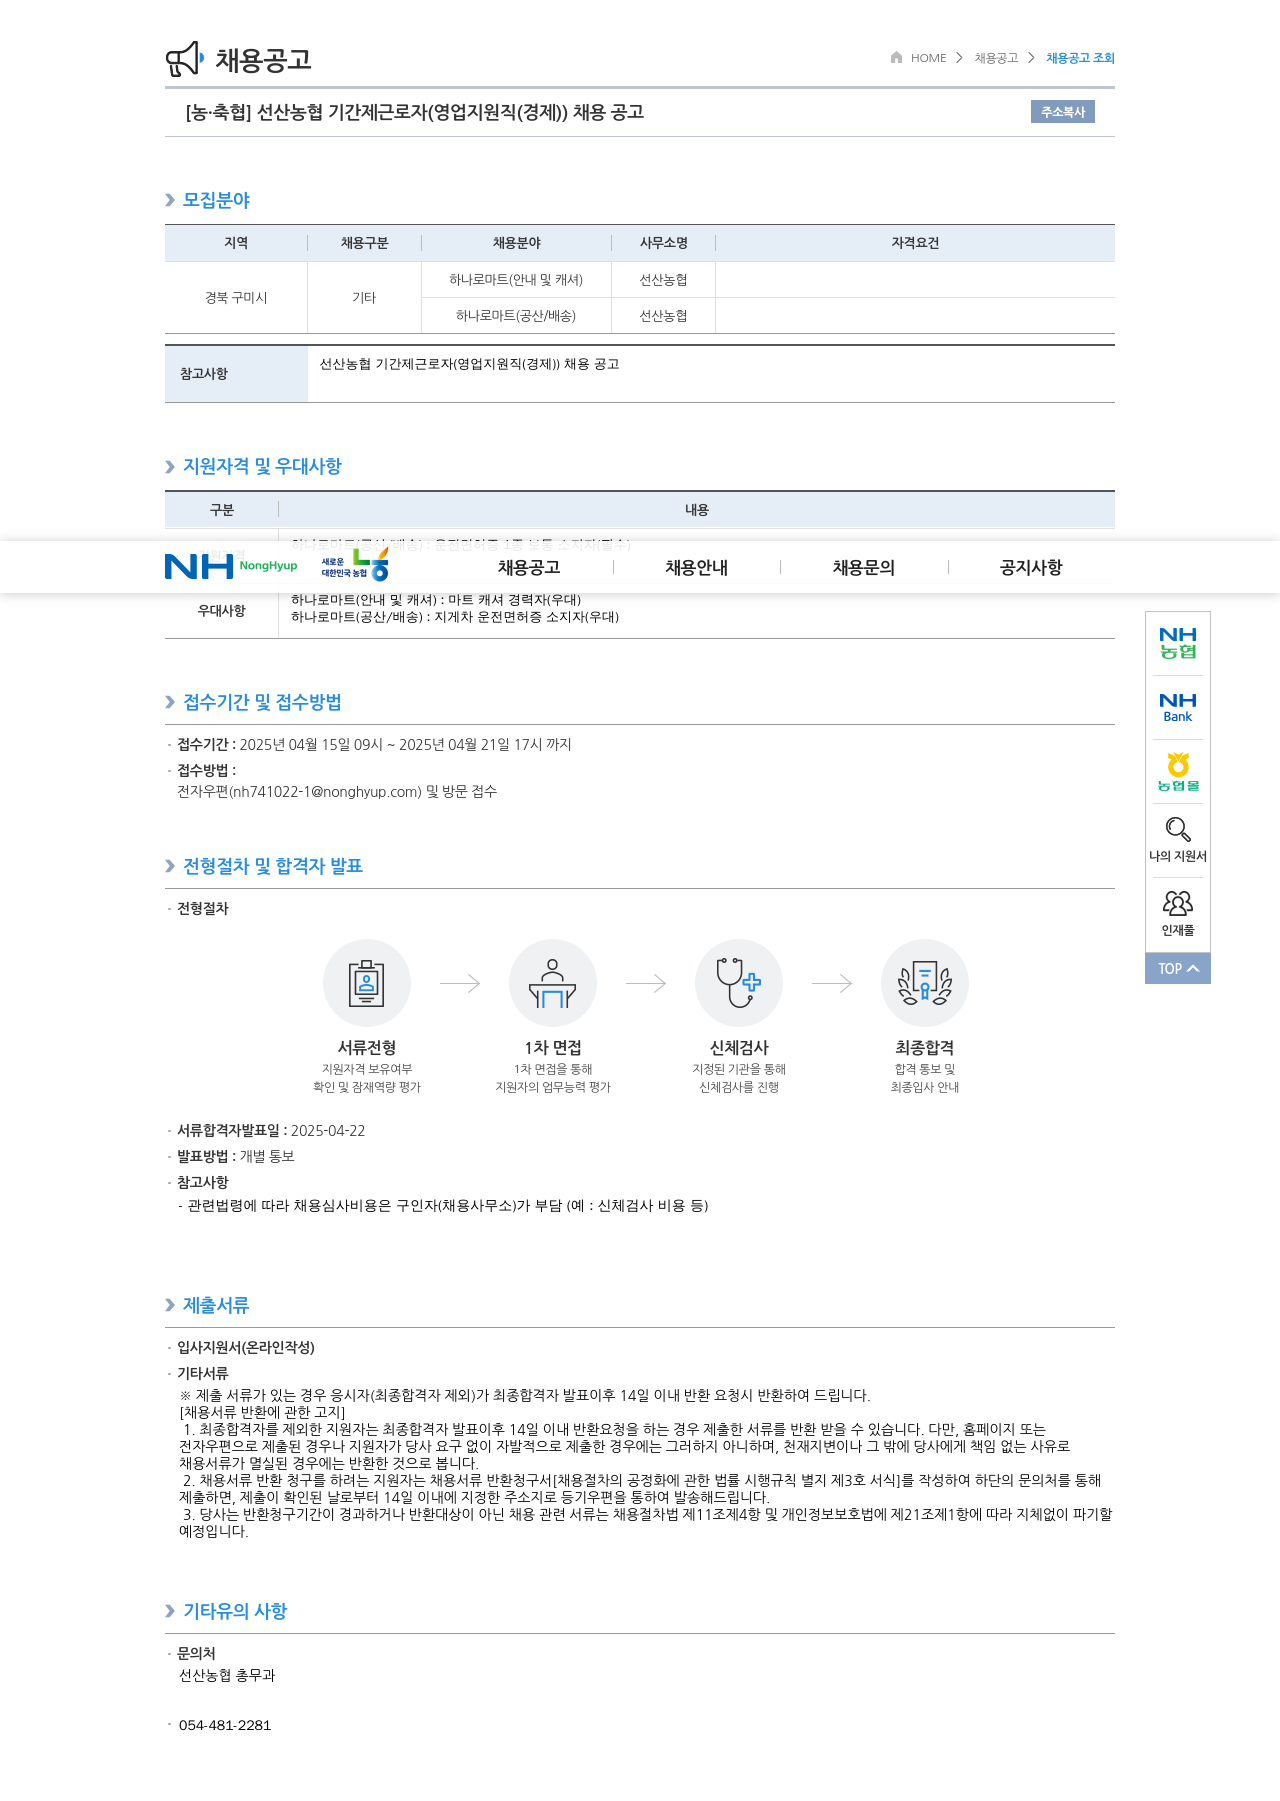Viewport: 1280px width, 1801px height.
Task: Click the 1차 면접 step icon
Action: 553,983
